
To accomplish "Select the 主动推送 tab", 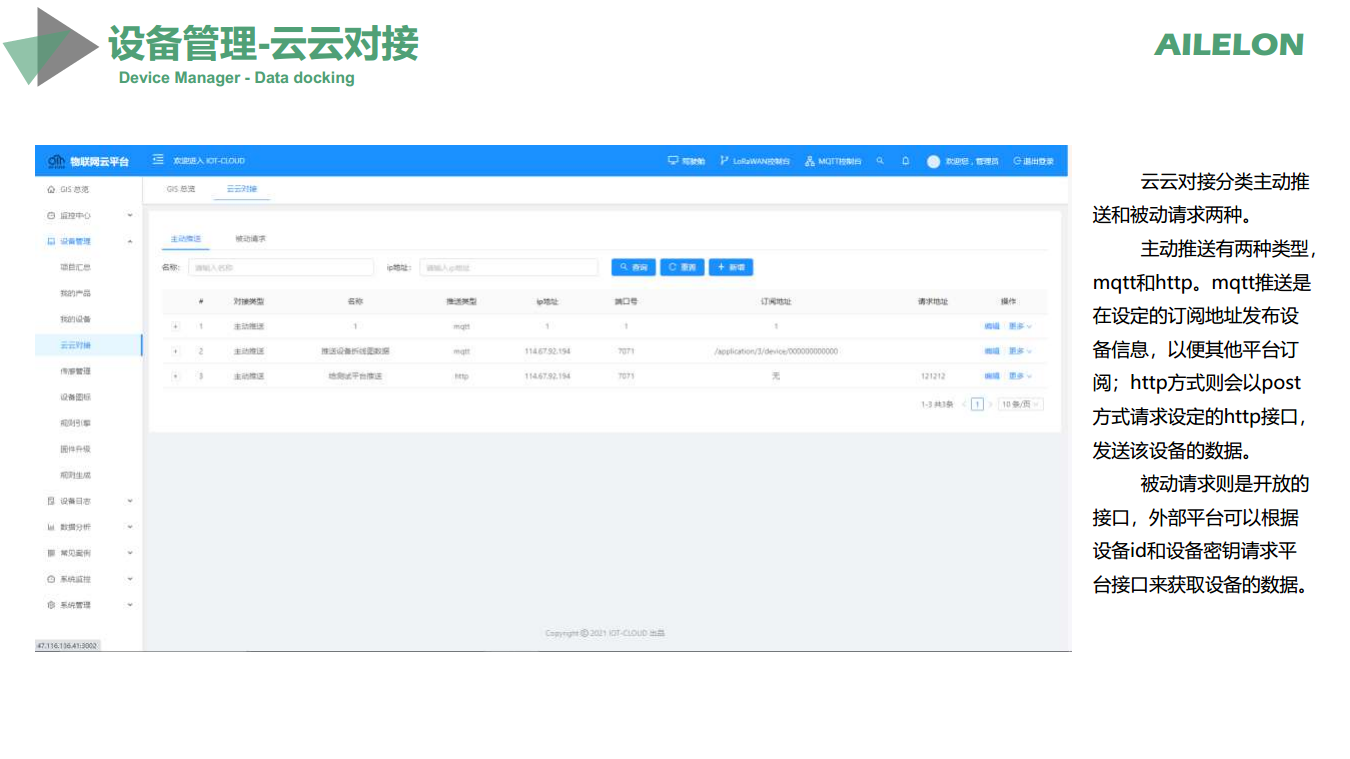I will (x=186, y=239).
